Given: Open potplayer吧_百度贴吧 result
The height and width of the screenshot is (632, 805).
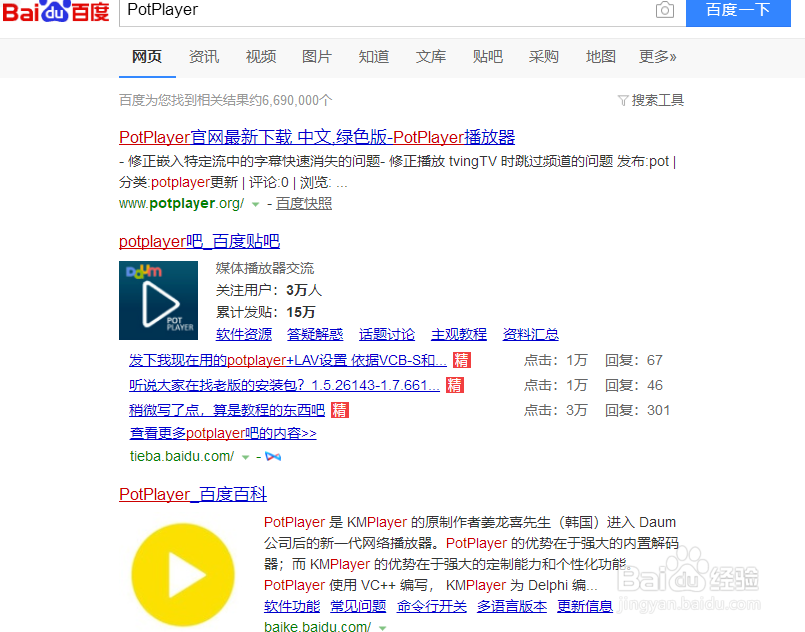Looking at the screenshot, I should tap(199, 241).
